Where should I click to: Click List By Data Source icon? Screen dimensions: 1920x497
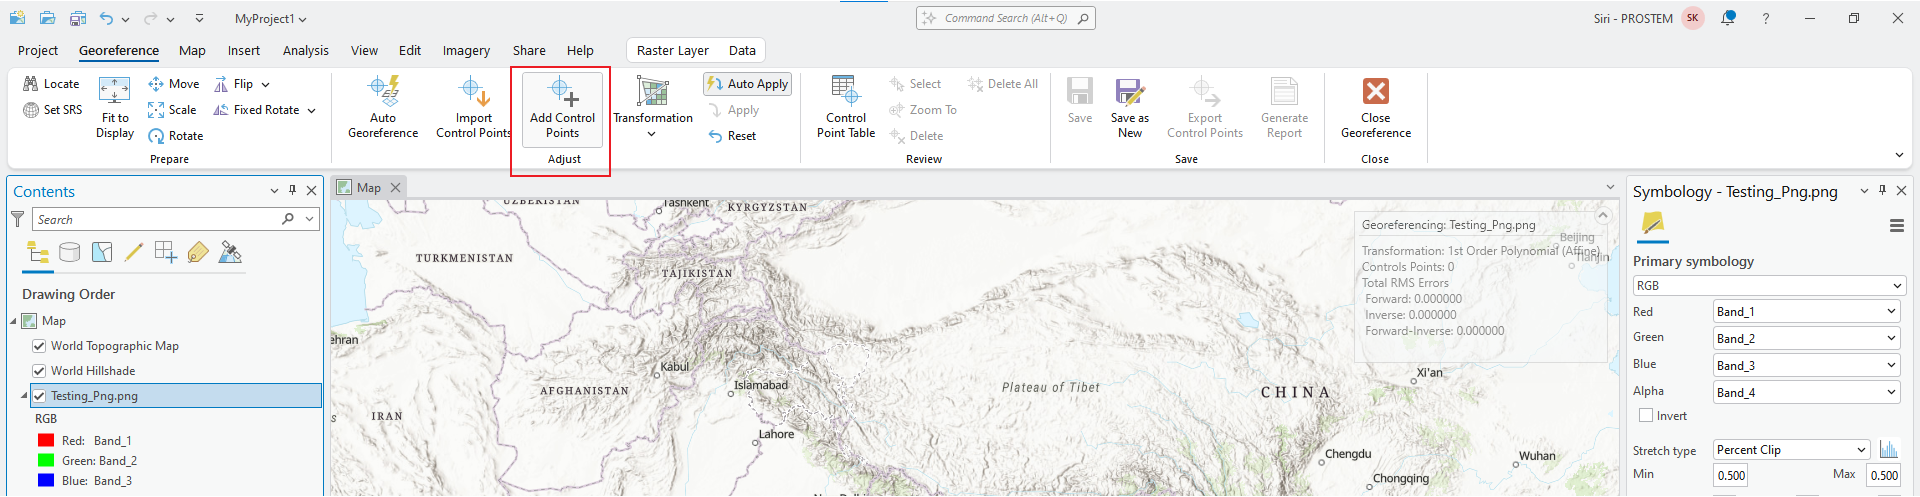coord(69,252)
